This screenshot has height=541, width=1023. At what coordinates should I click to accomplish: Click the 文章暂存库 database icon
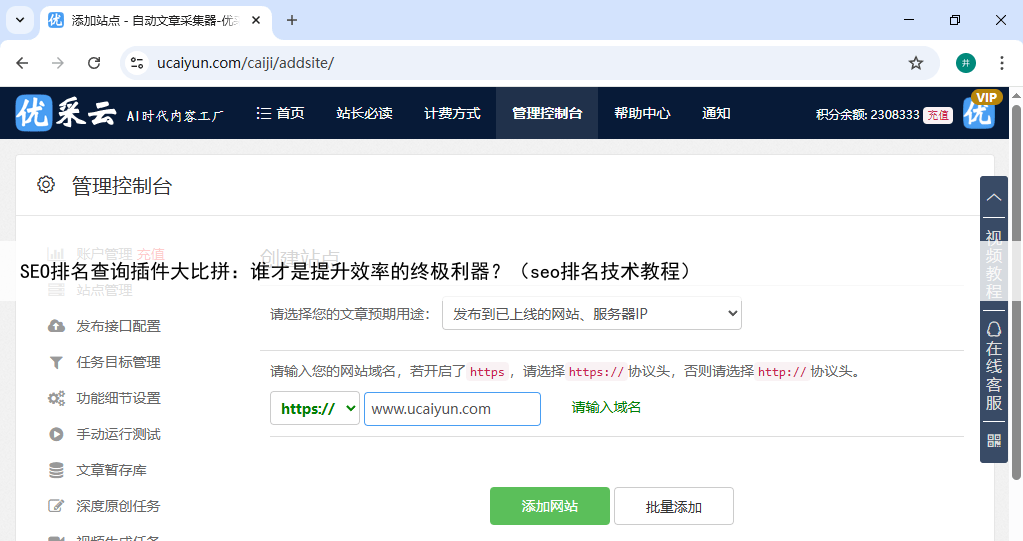click(x=56, y=470)
